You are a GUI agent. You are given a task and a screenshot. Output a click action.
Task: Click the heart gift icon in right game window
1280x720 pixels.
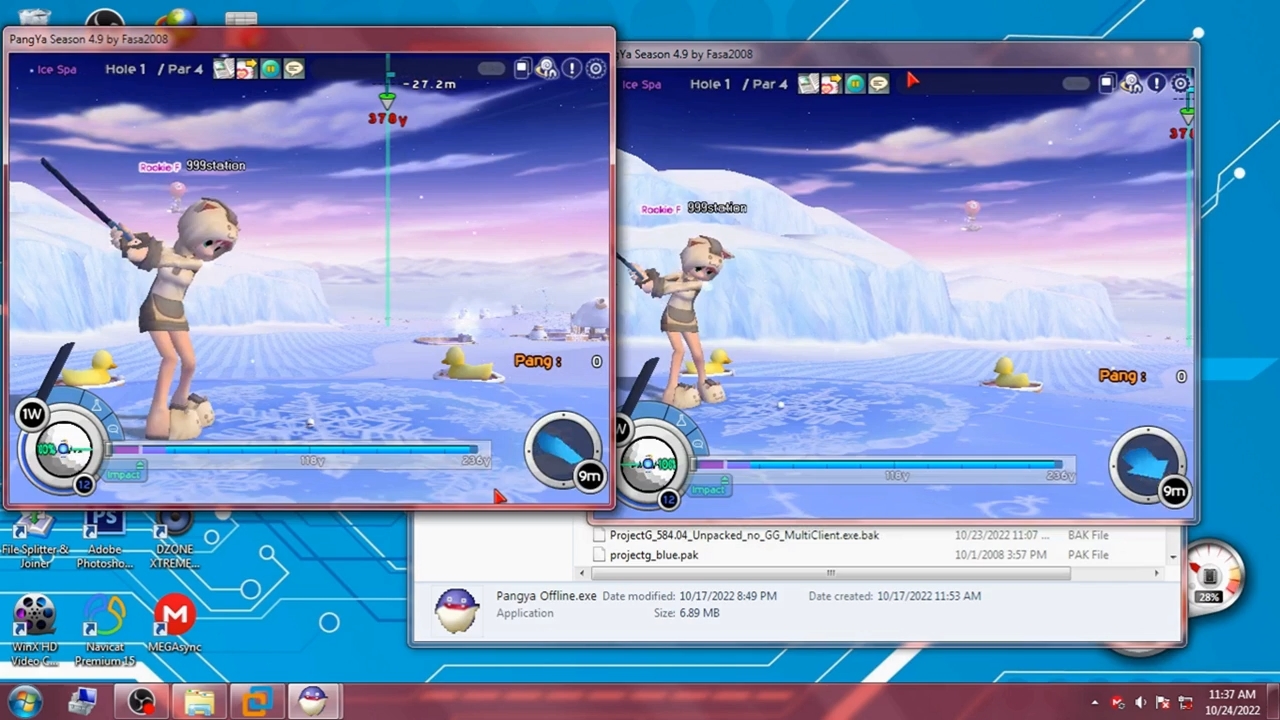tap(831, 84)
